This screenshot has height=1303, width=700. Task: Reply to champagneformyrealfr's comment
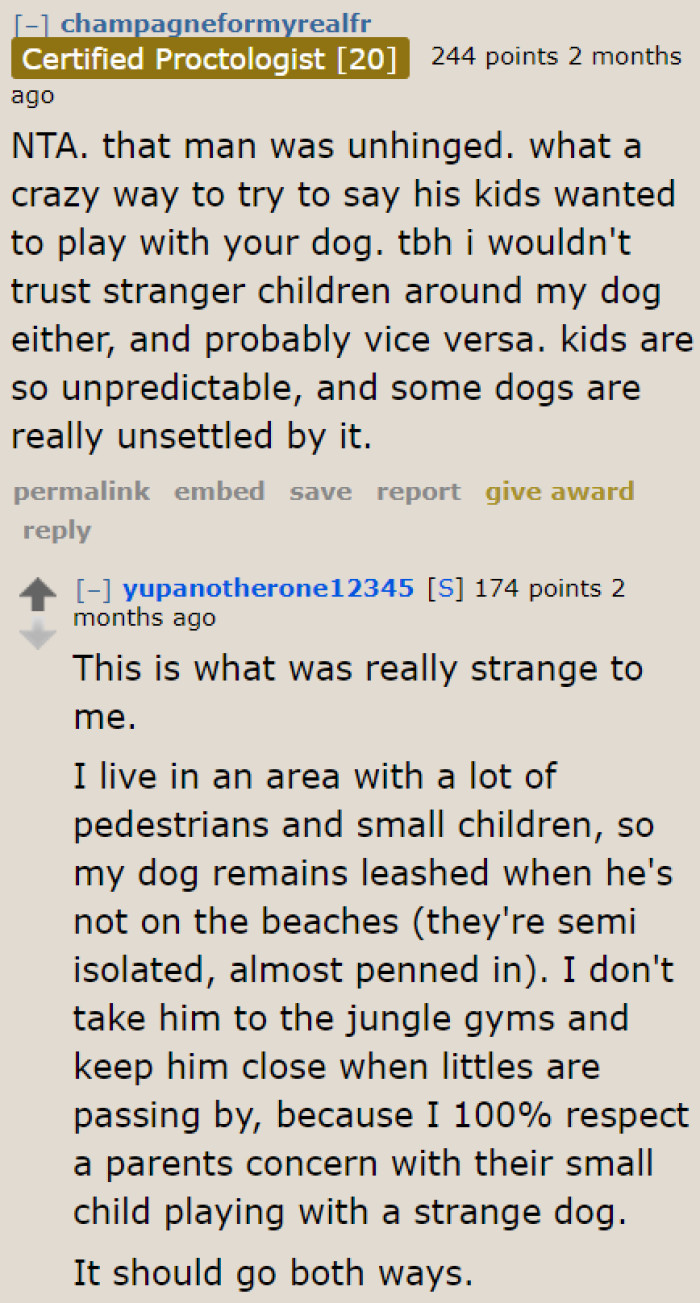(56, 530)
